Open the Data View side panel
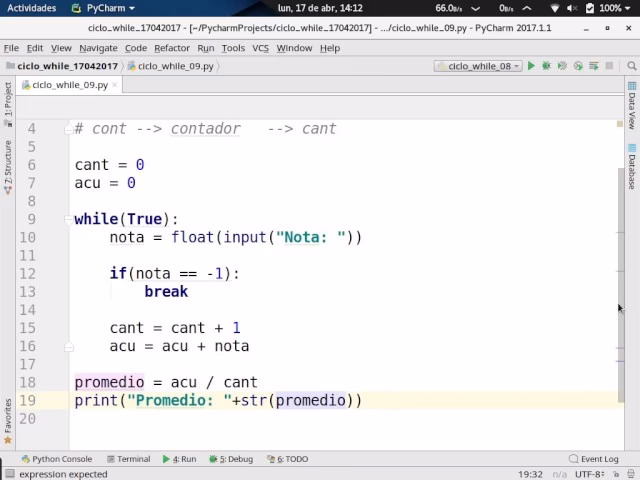The height and width of the screenshot is (480, 640). coord(632,105)
